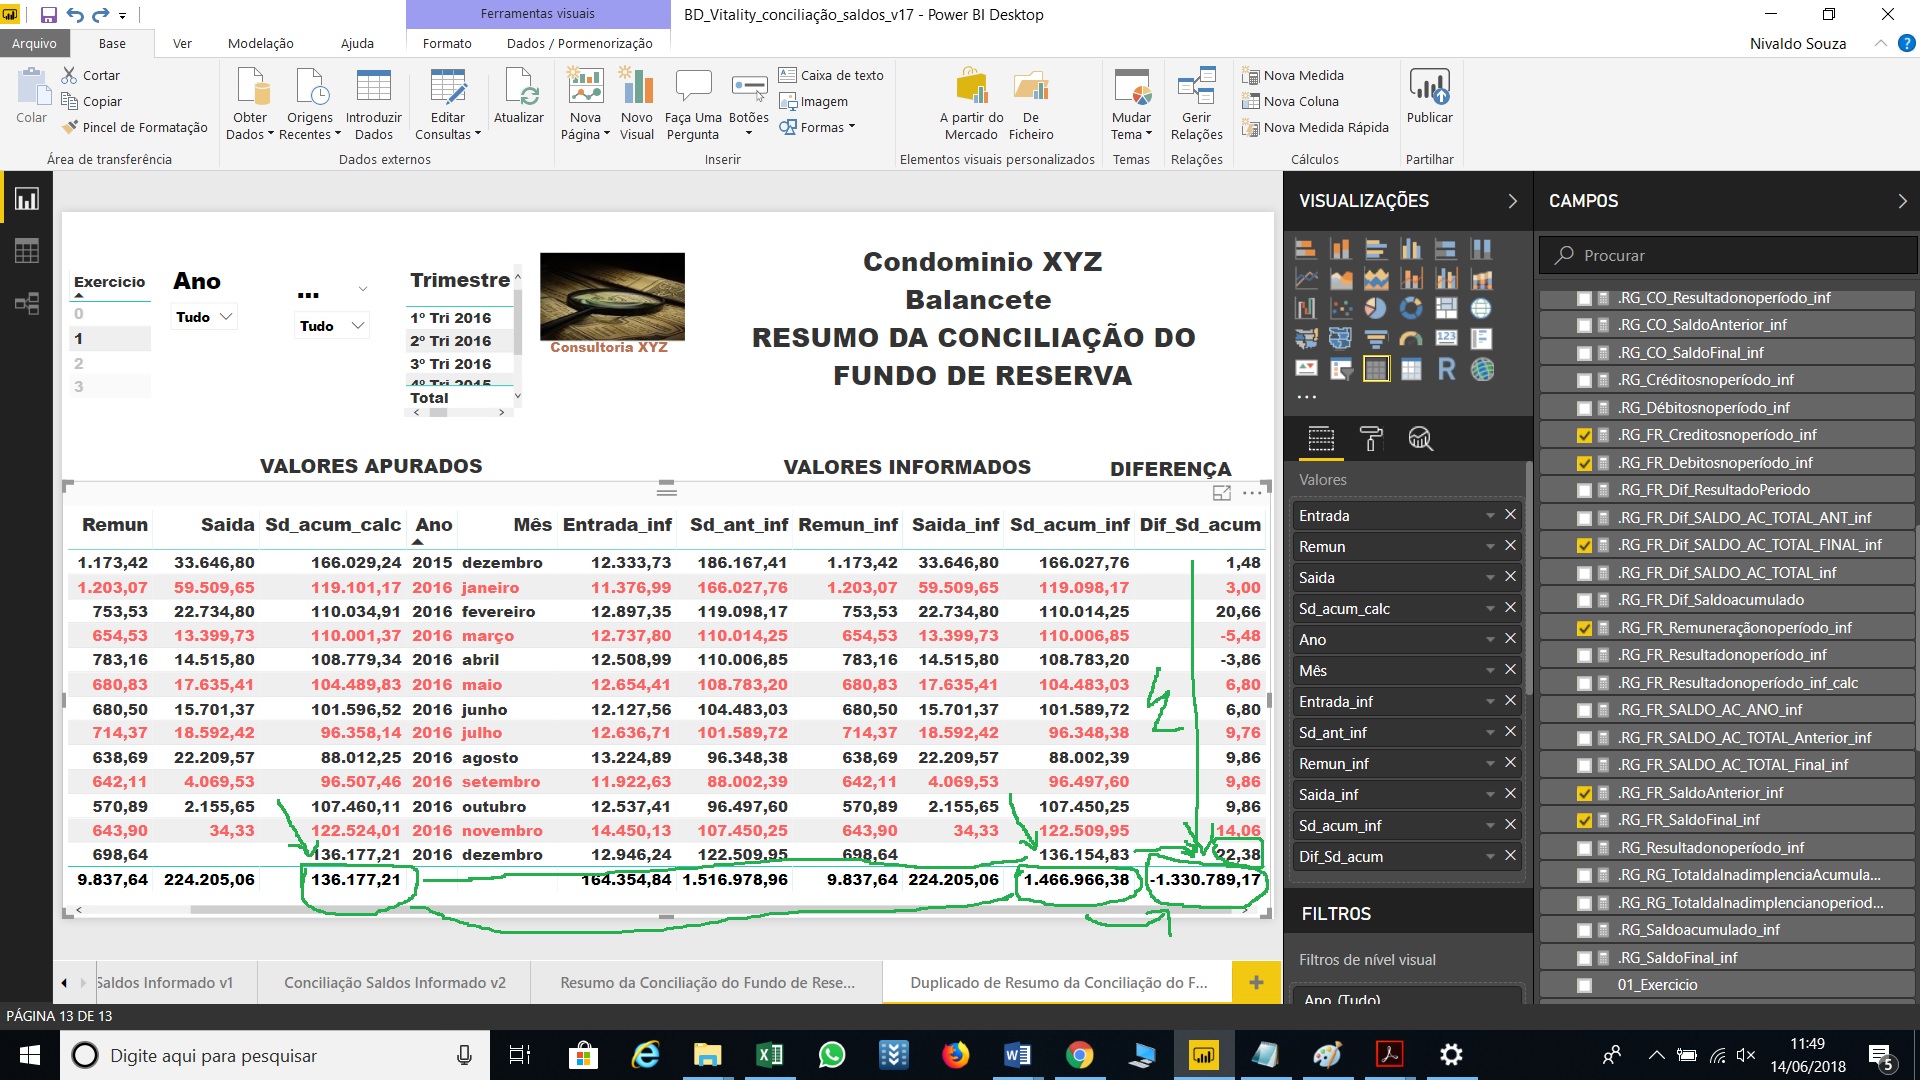This screenshot has width=1920, height=1080.
Task: Click Gerir Relações button
Action: tap(1196, 105)
